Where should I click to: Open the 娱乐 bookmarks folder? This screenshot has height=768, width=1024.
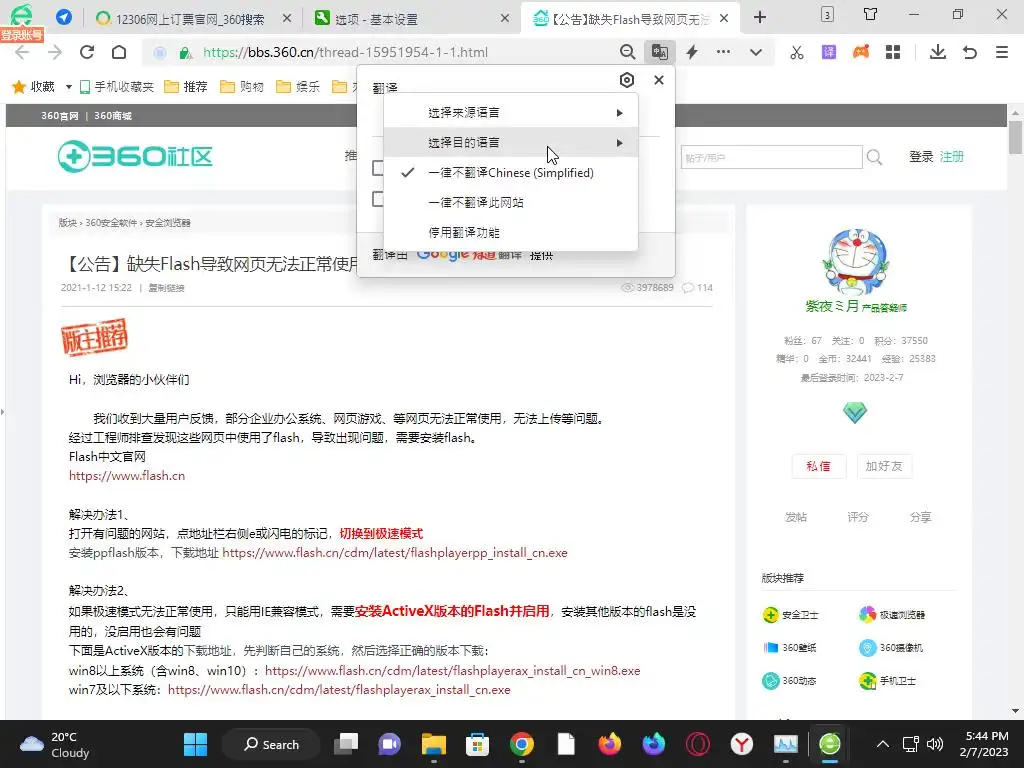298,86
